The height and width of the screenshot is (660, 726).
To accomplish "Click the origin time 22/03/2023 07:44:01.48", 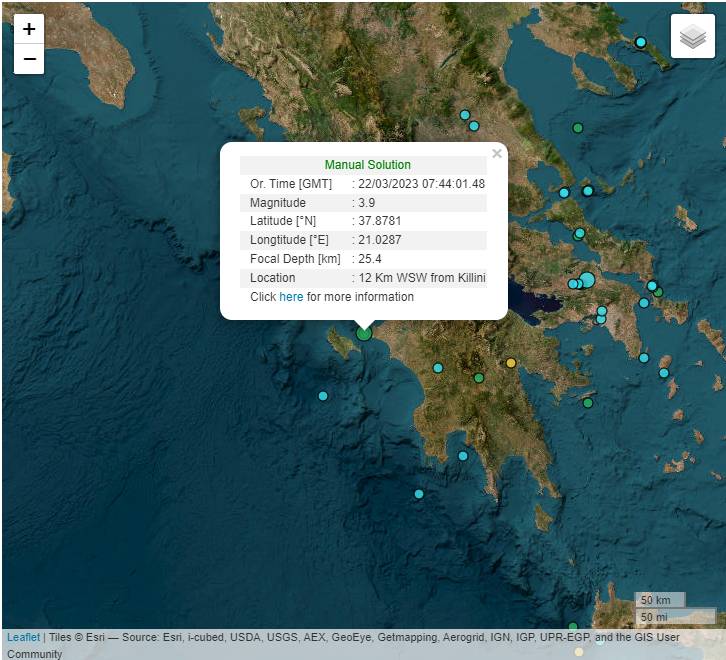I will point(421,184).
